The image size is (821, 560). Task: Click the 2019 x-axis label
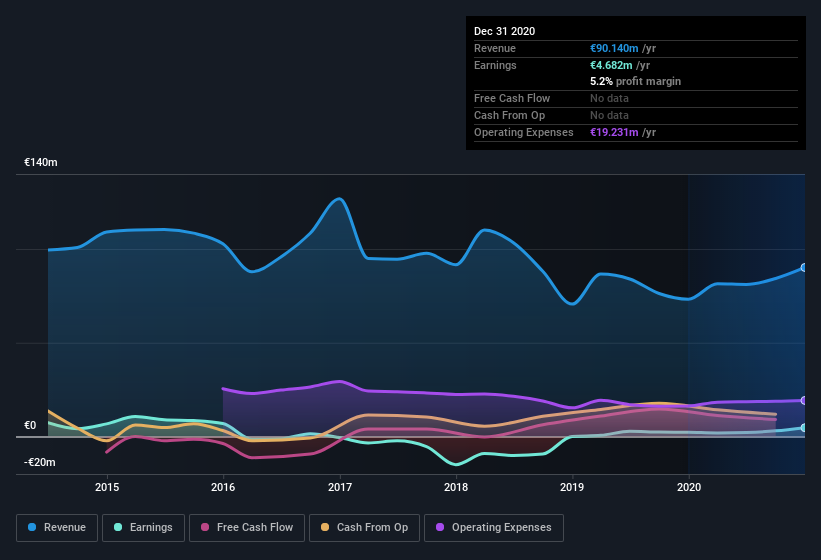click(x=572, y=487)
